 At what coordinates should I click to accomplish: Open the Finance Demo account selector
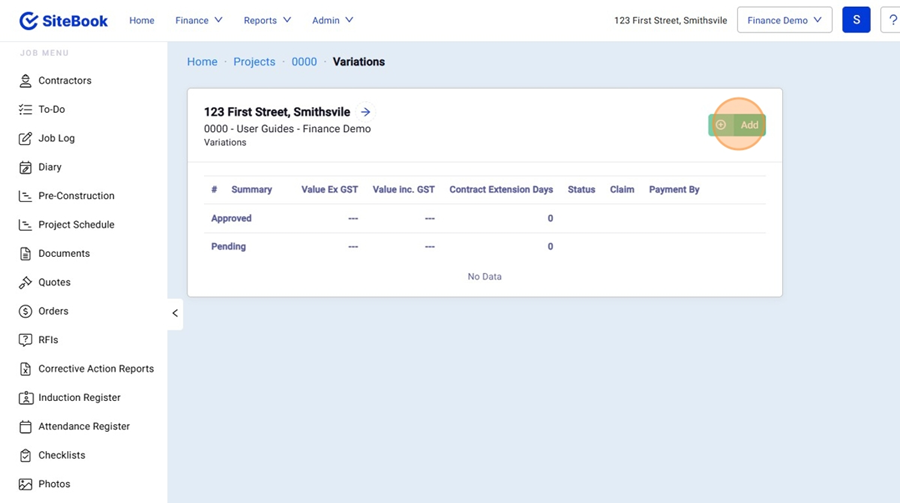(x=784, y=20)
